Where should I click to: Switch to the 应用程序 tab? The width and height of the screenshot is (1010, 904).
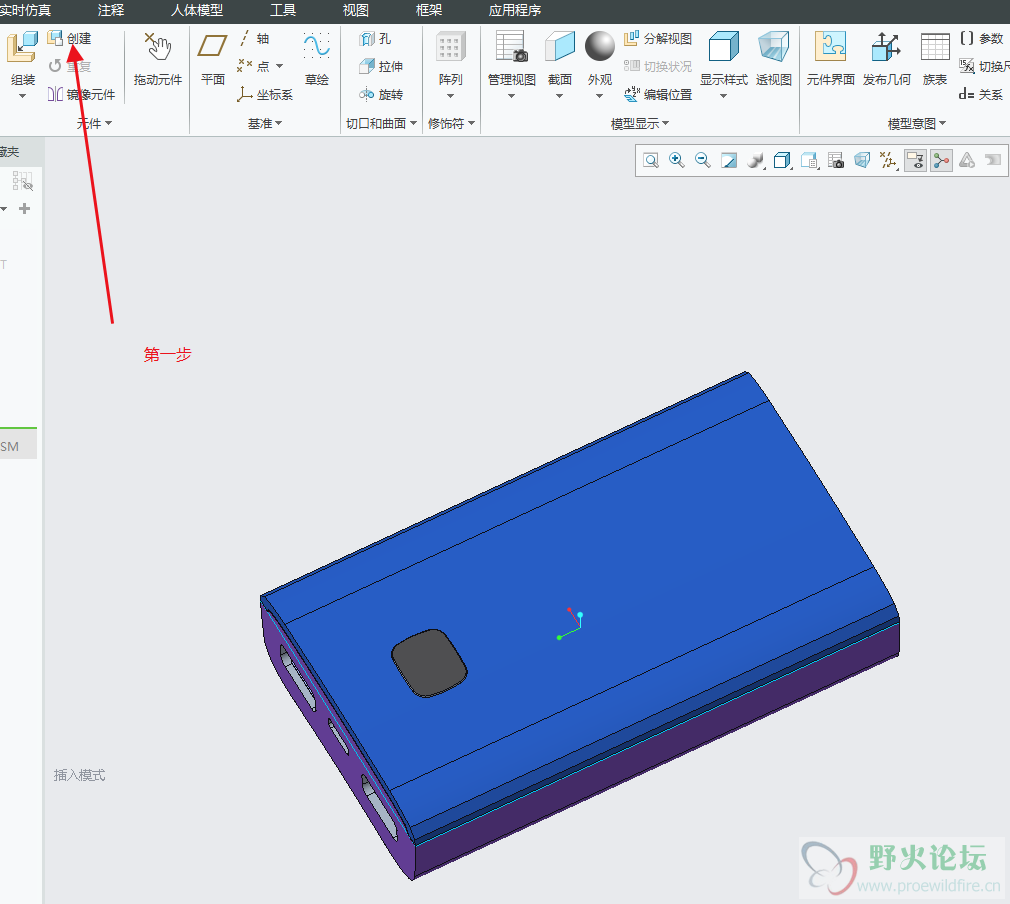click(515, 10)
